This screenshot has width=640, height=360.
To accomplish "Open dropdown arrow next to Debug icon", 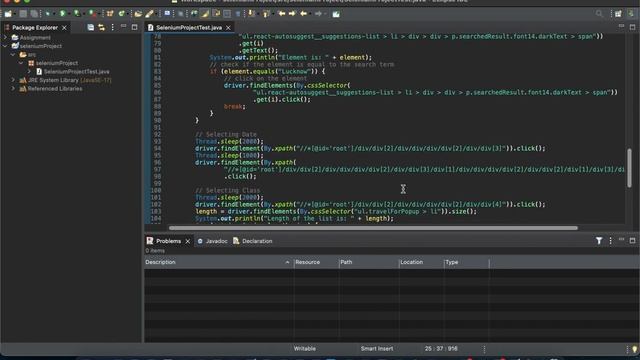I will [54, 14].
